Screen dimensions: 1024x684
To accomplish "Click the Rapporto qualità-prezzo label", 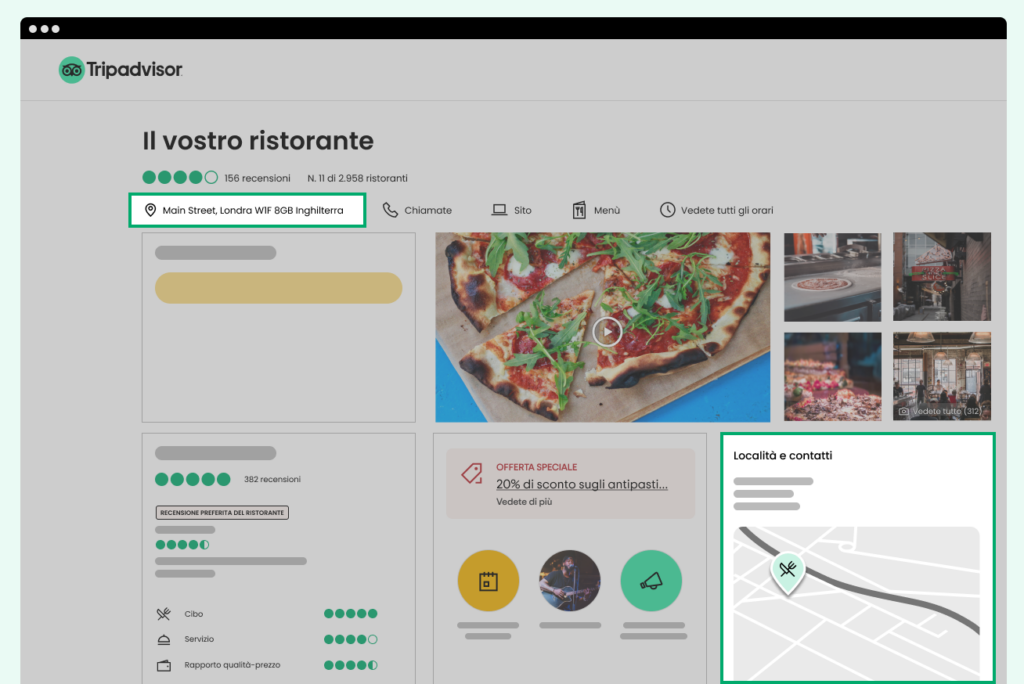I will [x=232, y=665].
